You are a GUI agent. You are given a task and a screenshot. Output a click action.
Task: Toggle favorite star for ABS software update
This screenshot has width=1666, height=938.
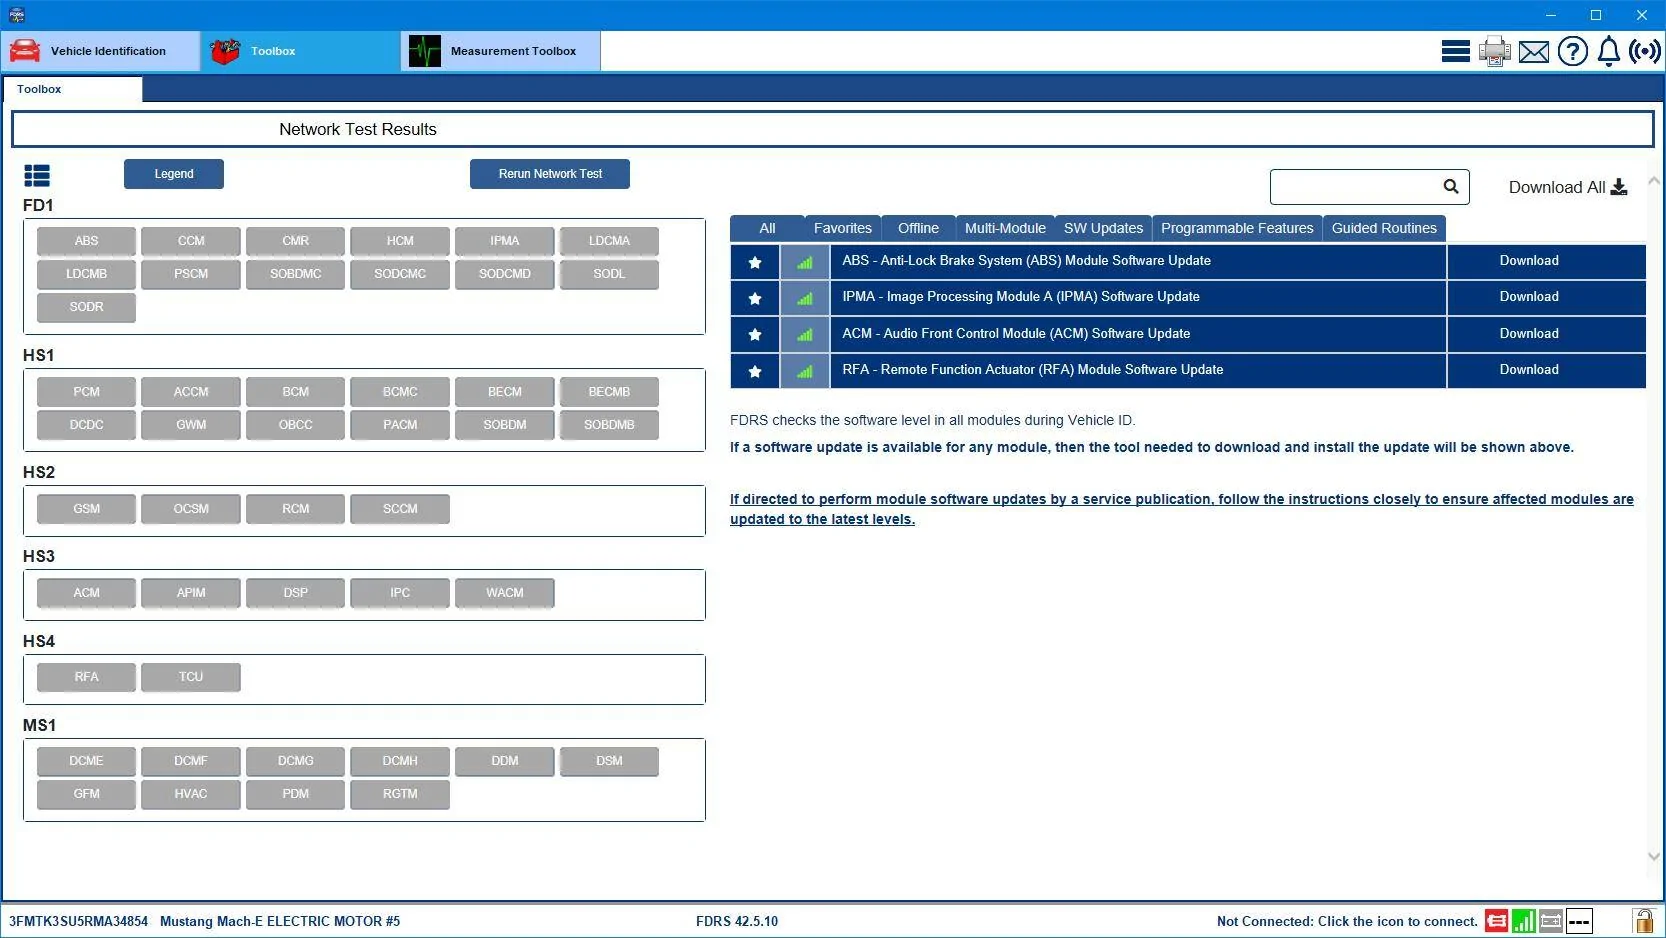(755, 262)
